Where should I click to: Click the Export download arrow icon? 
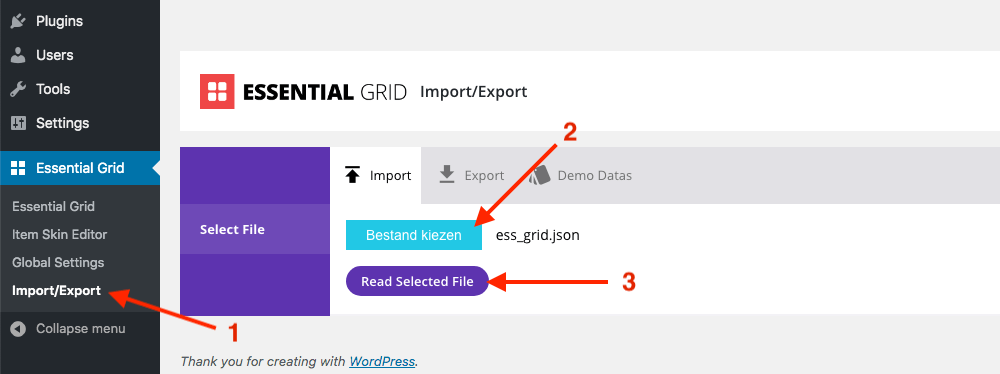click(x=447, y=174)
